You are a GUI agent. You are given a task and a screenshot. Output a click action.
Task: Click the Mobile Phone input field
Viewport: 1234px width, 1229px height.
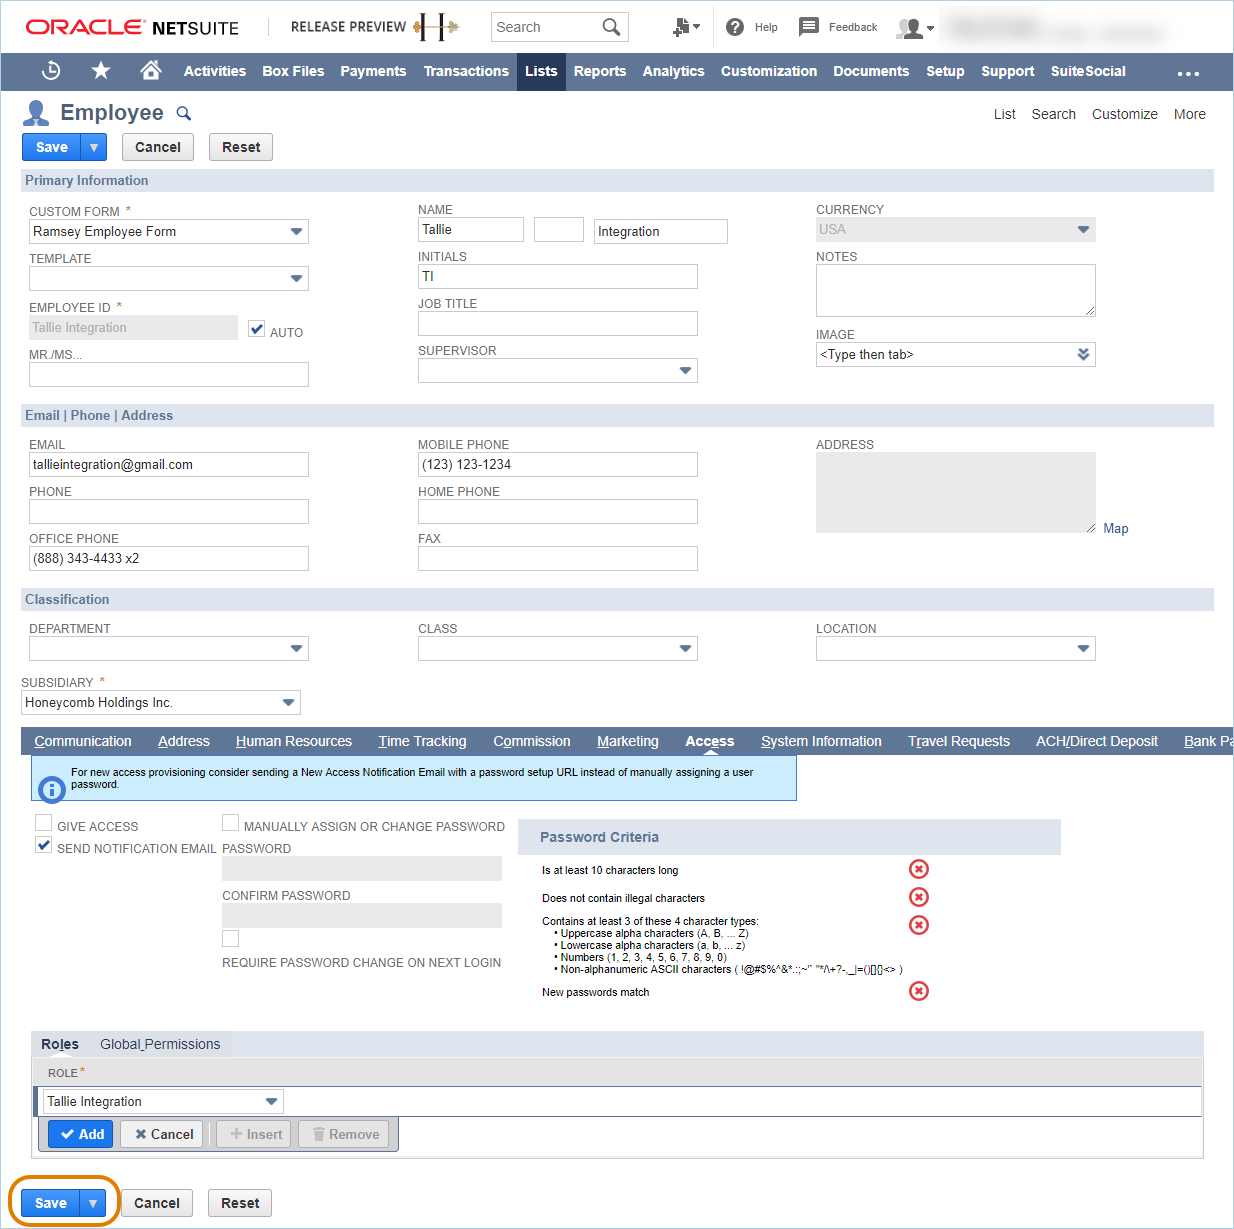coord(558,465)
